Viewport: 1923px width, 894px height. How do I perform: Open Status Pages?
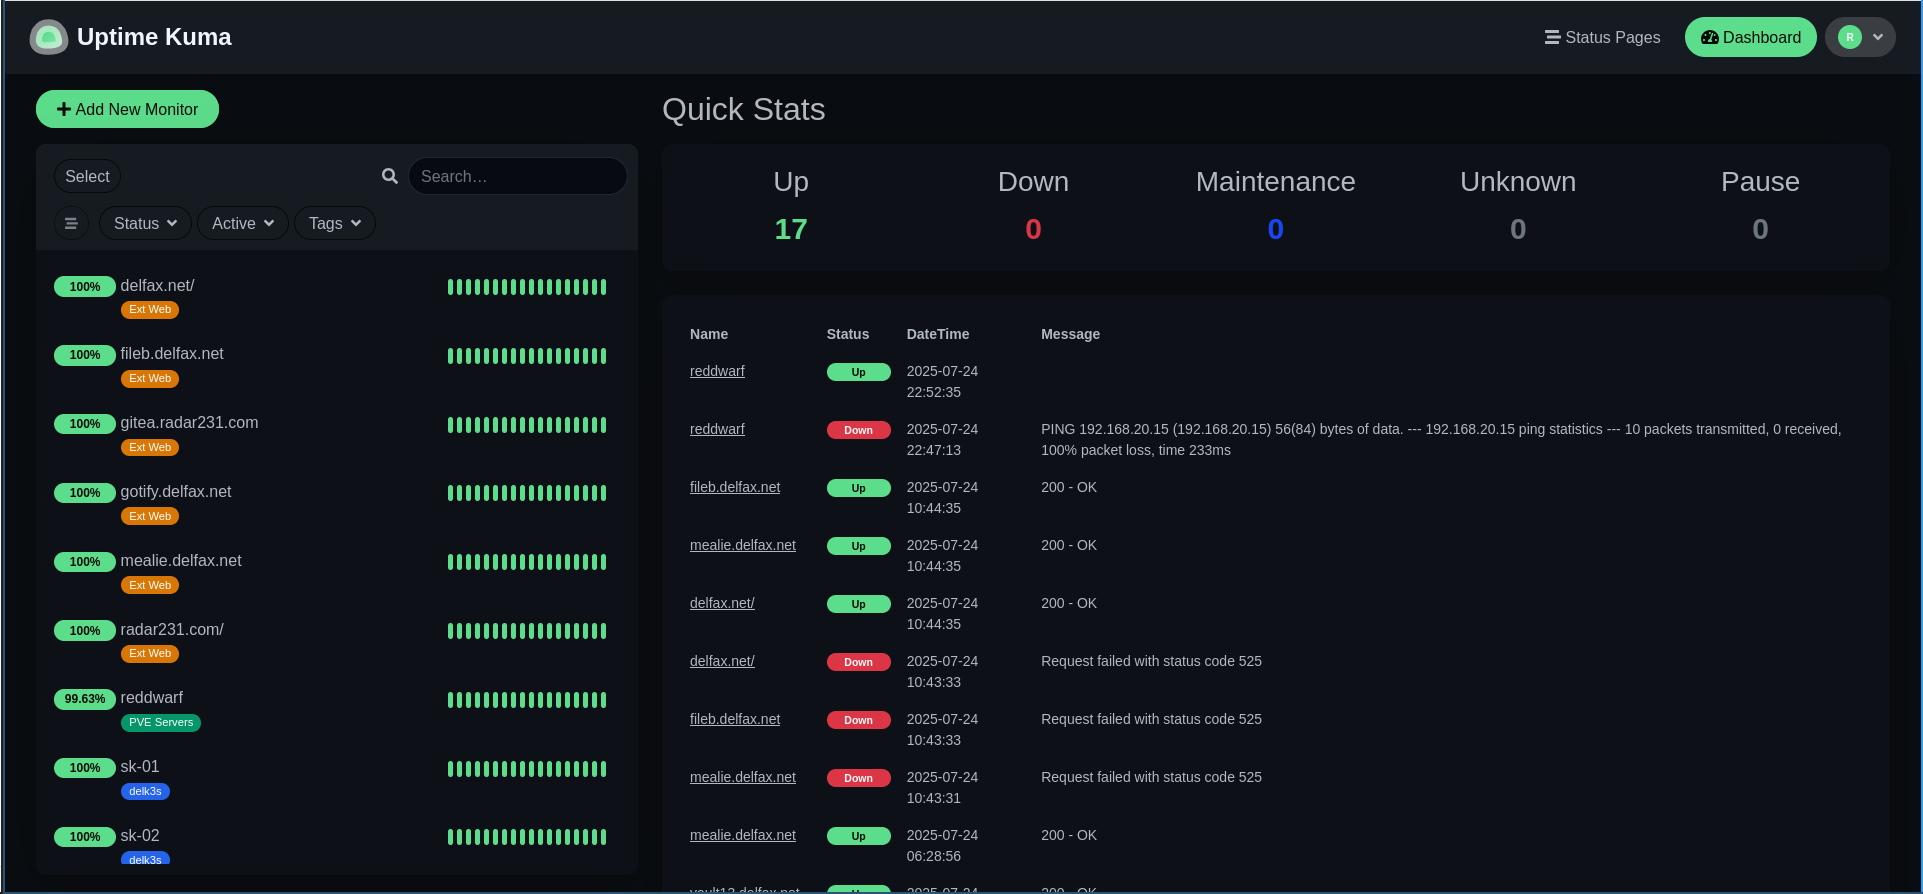coord(1602,37)
